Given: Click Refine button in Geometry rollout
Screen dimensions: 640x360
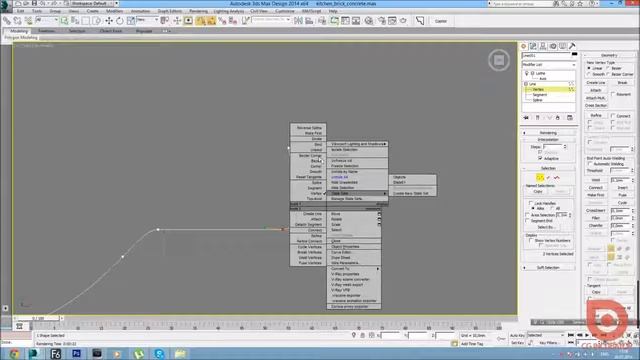Looking at the screenshot, I should [596, 116].
